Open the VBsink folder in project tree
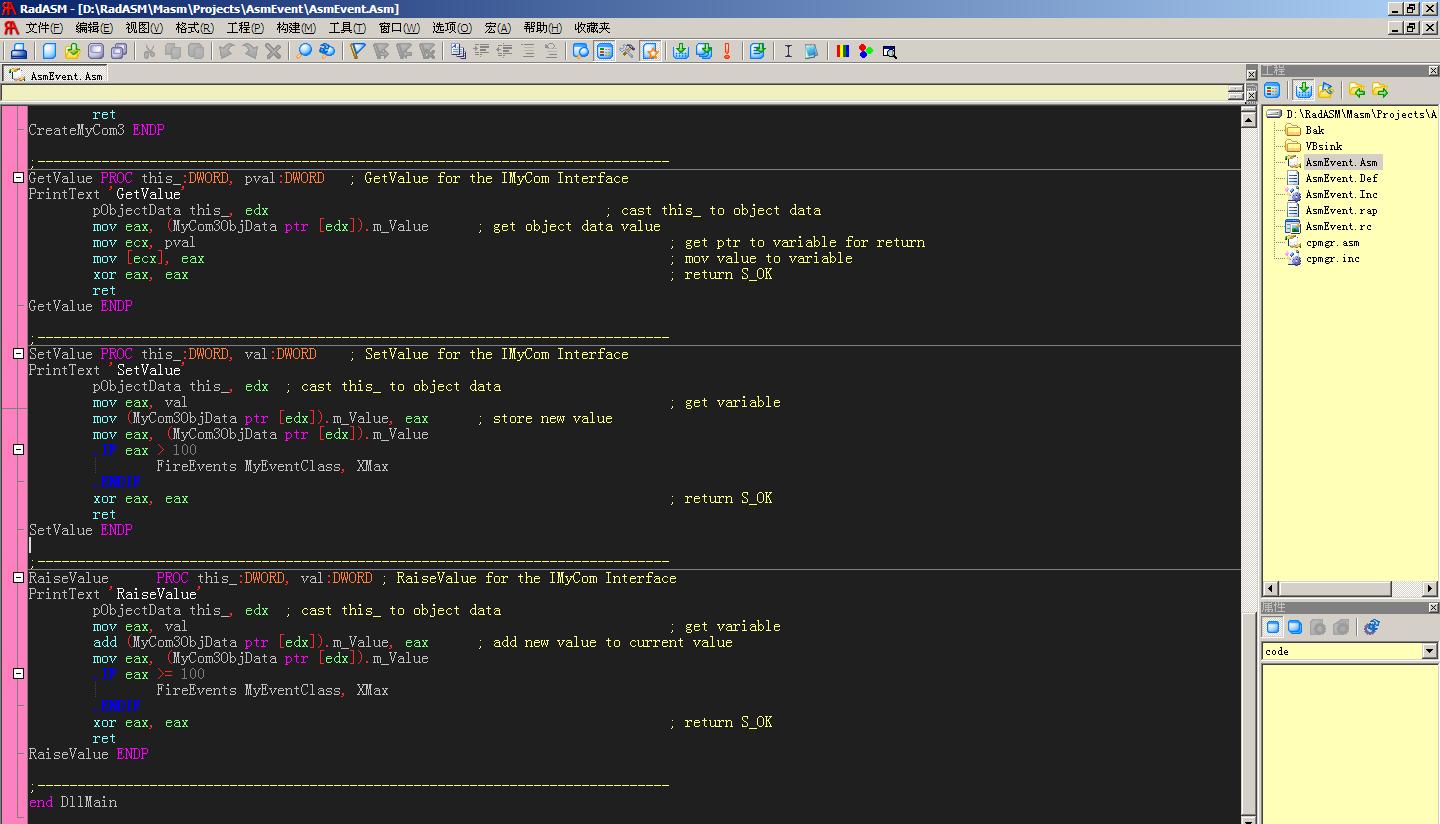The image size is (1440, 824). [x=1324, y=146]
